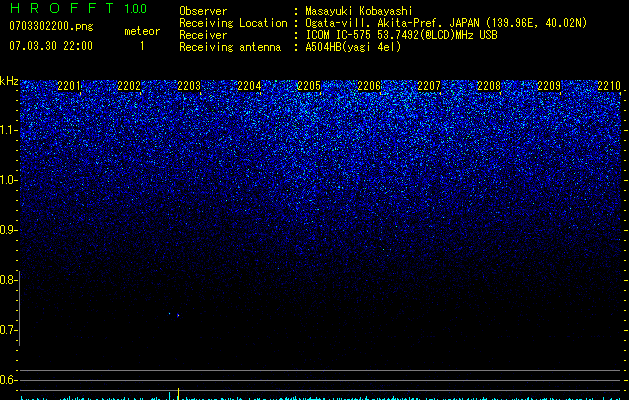The height and width of the screenshot is (400, 629).
Task: Click the Receiving antenna label
Action: click(230, 47)
